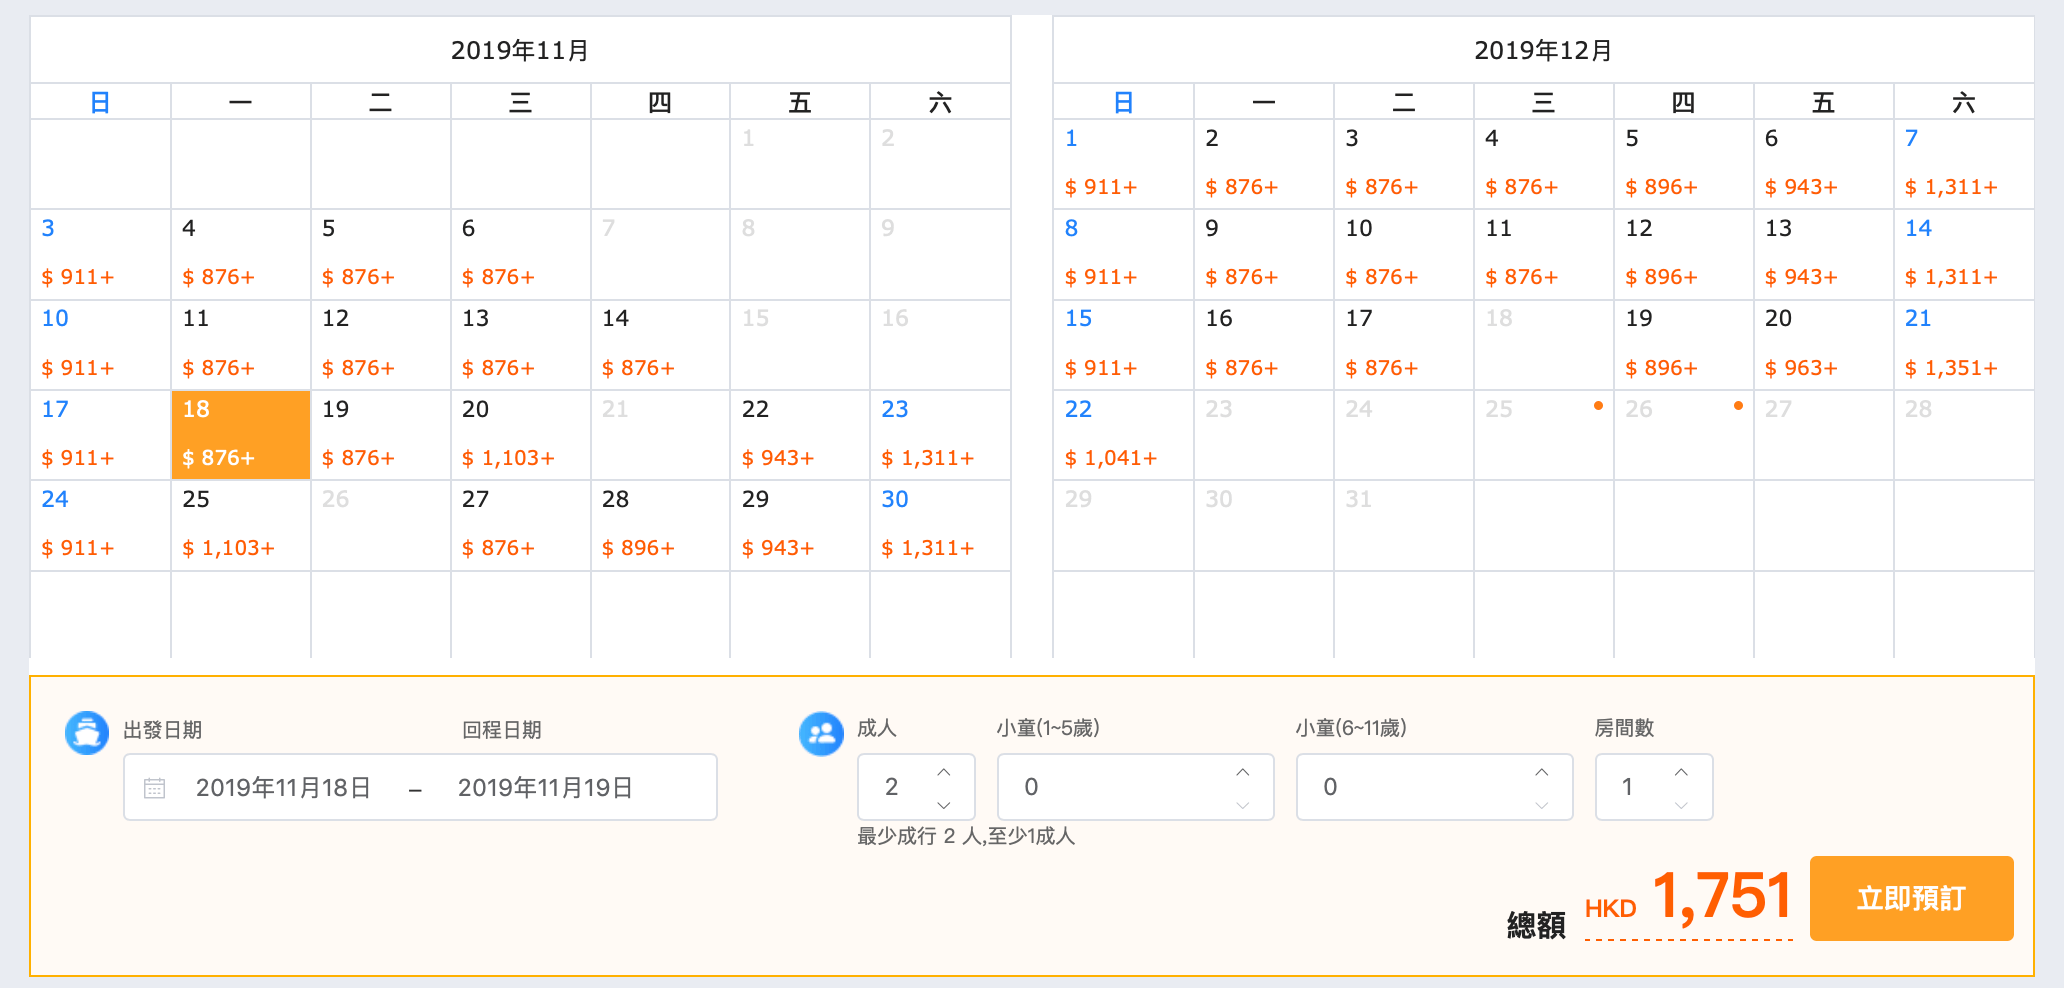Increase adult count with up arrow
Screen dimensions: 2064x988
pos(943,772)
